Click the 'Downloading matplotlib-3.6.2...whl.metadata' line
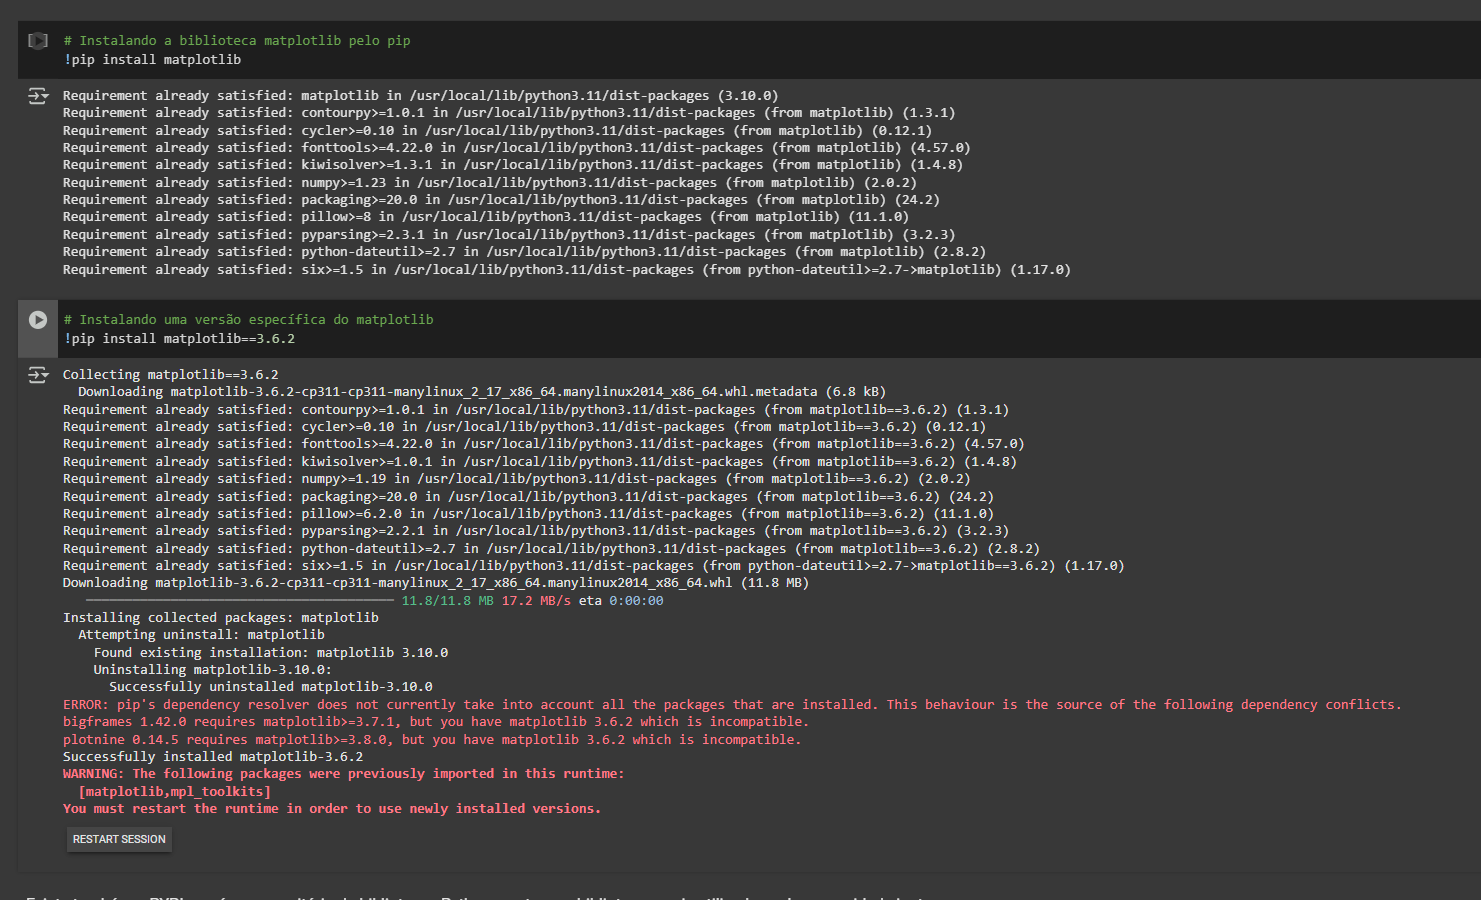The height and width of the screenshot is (900, 1481). tap(482, 392)
